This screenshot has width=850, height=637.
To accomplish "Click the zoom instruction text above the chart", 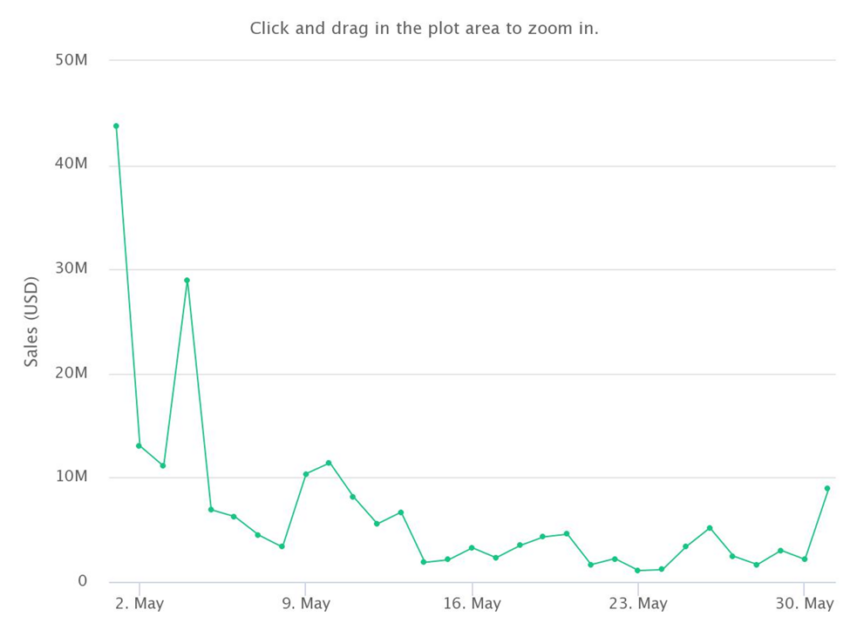I will coord(424,28).
